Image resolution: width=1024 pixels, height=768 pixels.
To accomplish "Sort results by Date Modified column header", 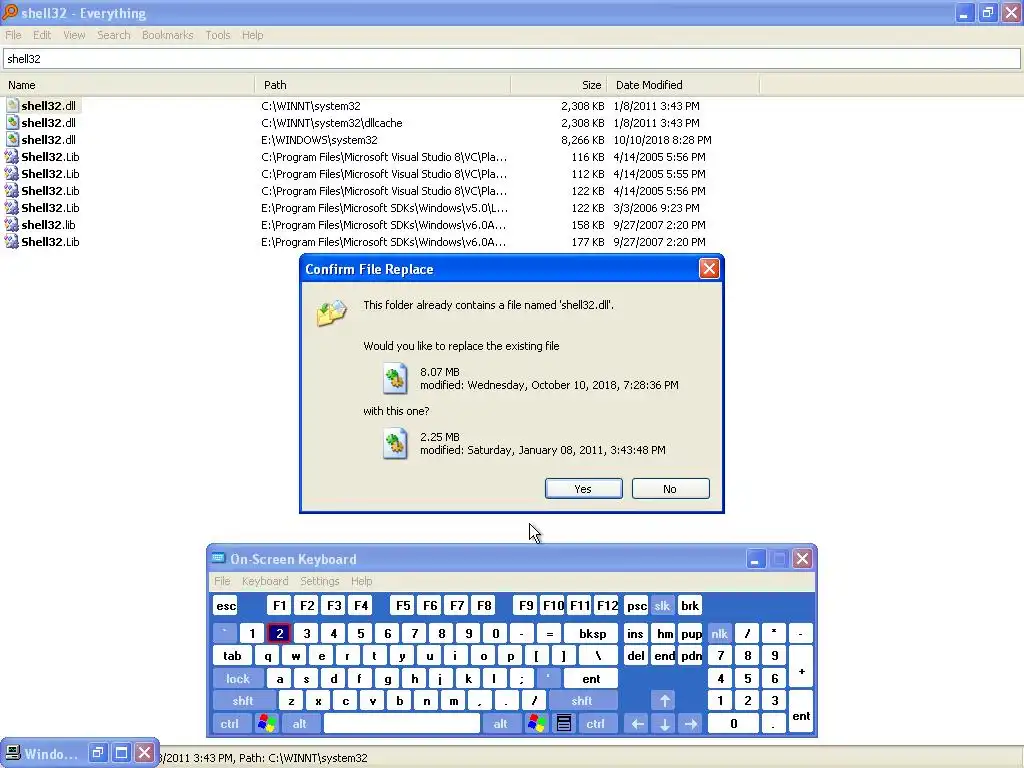I will 683,85.
